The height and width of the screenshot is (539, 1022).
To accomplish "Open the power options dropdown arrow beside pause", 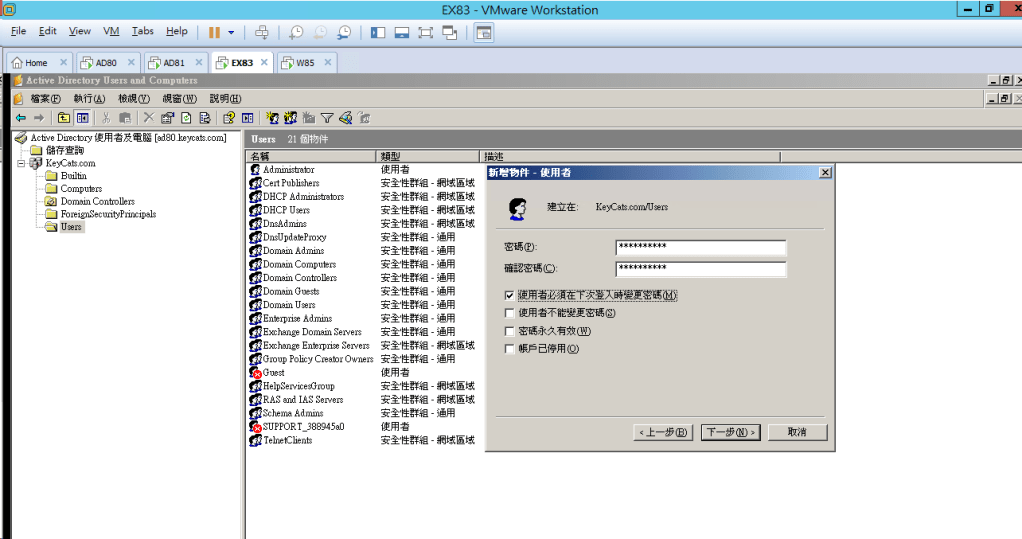I will click(x=231, y=32).
